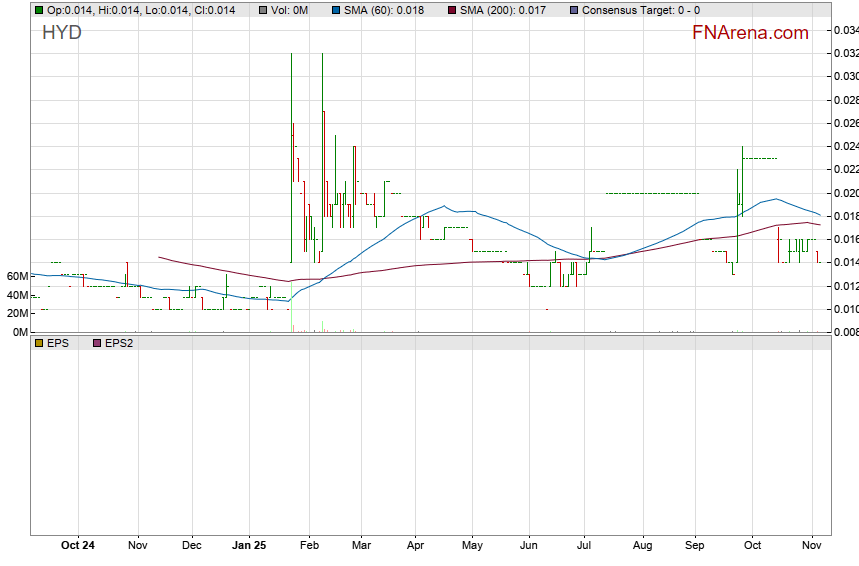
Task: Click the 60M volume axis label
Action: (15, 276)
